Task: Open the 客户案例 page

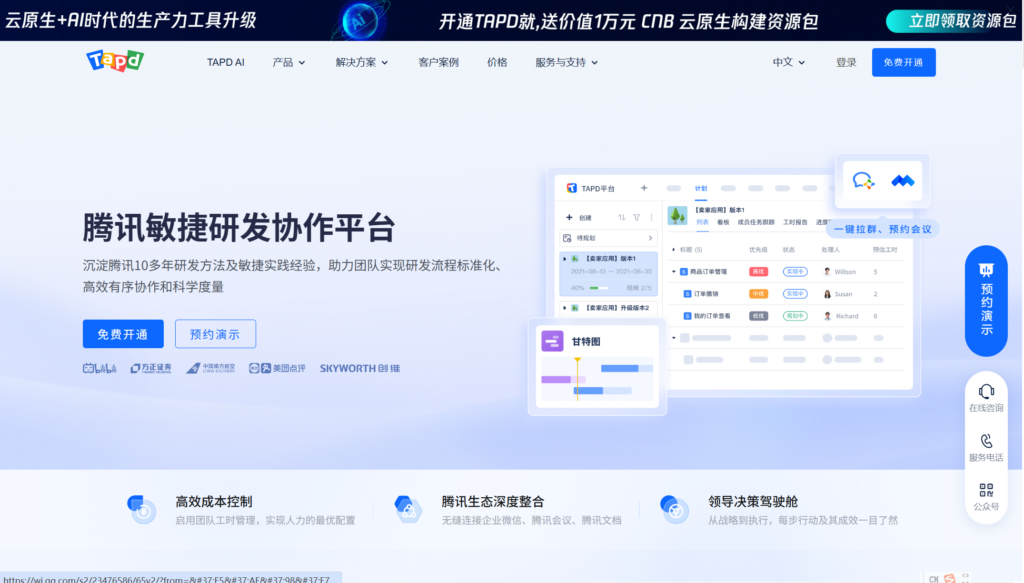Action: pyautogui.click(x=438, y=62)
